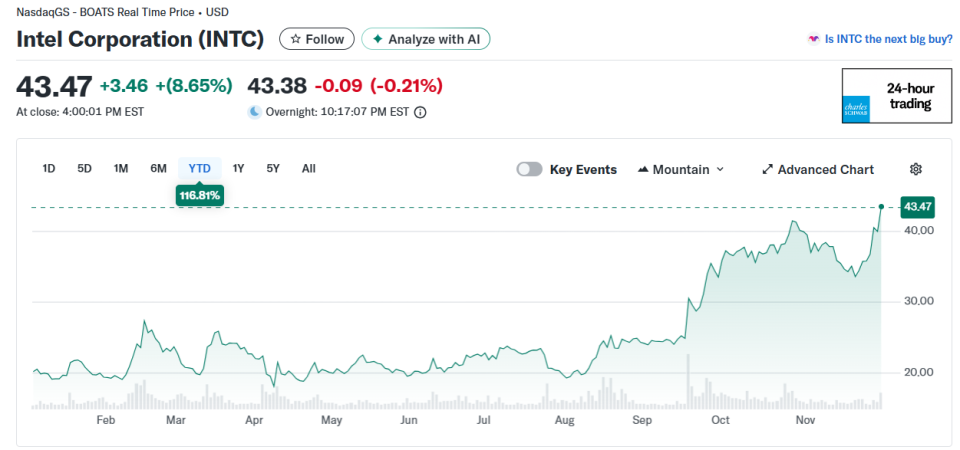The height and width of the screenshot is (450, 960).
Task: Click the Analyze with AI sparkle icon
Action: coord(377,39)
